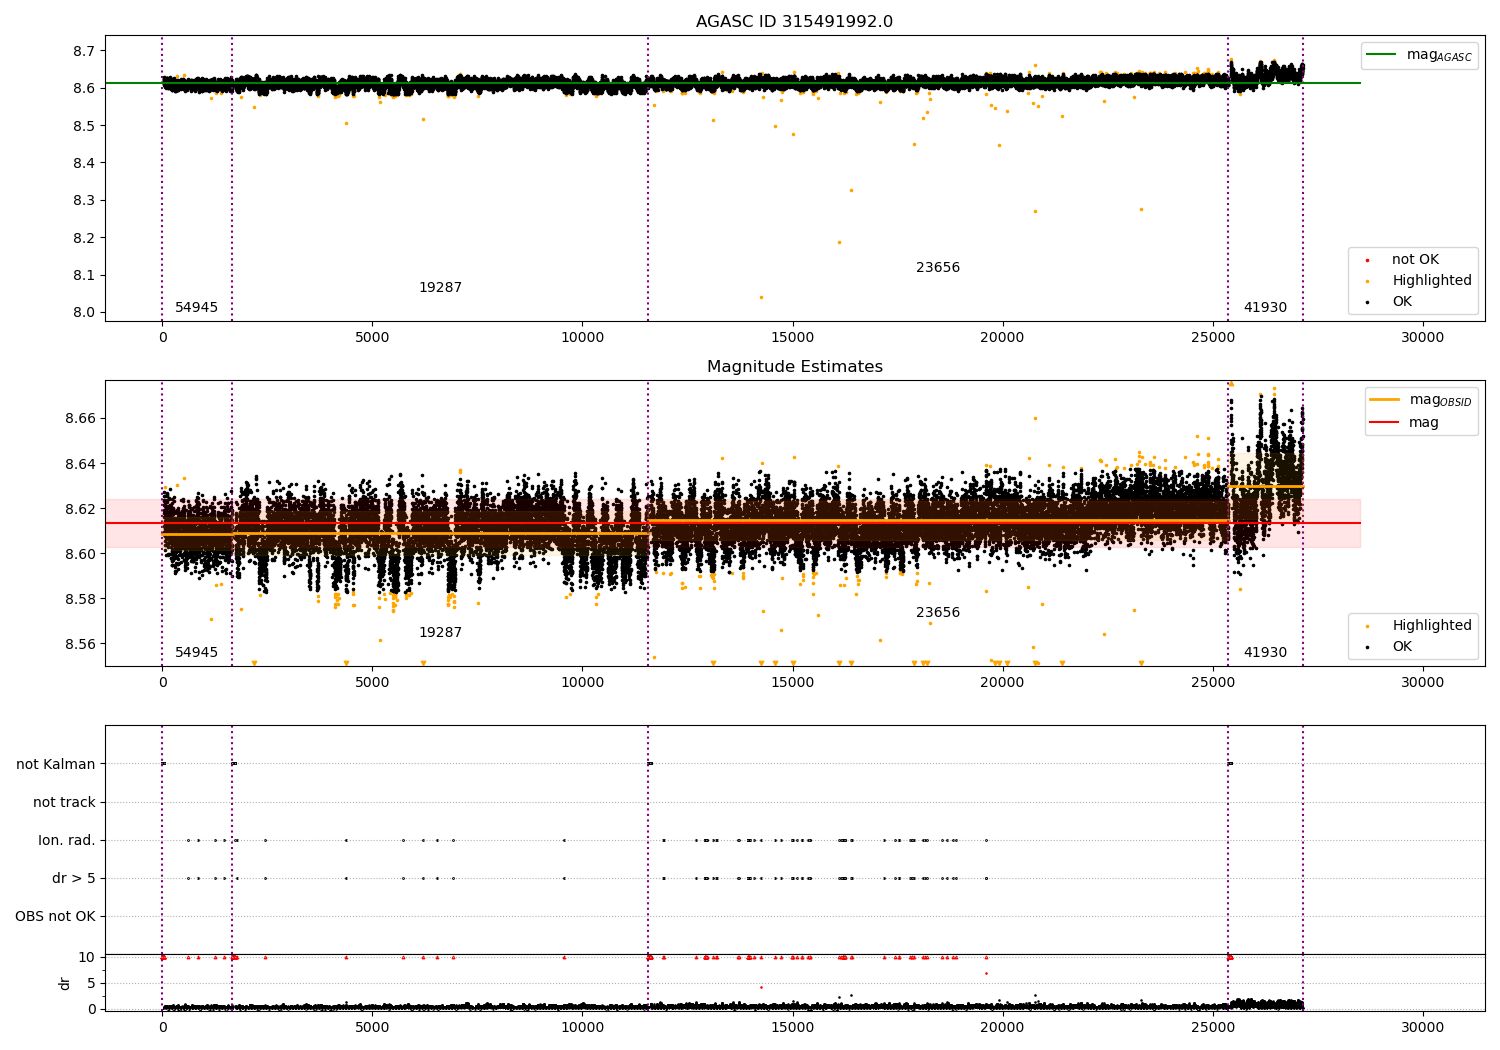Click obsid annotation '23656' in the Magnitude Estimates plot
1500x1050 pixels.
click(938, 613)
